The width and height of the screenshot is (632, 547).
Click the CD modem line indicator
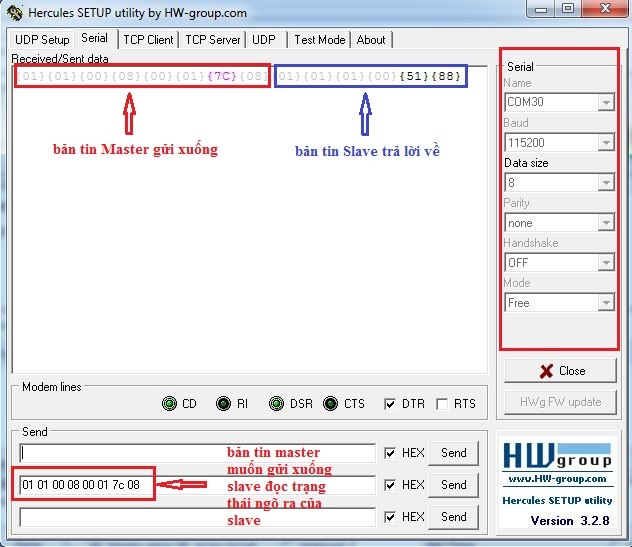coord(169,403)
